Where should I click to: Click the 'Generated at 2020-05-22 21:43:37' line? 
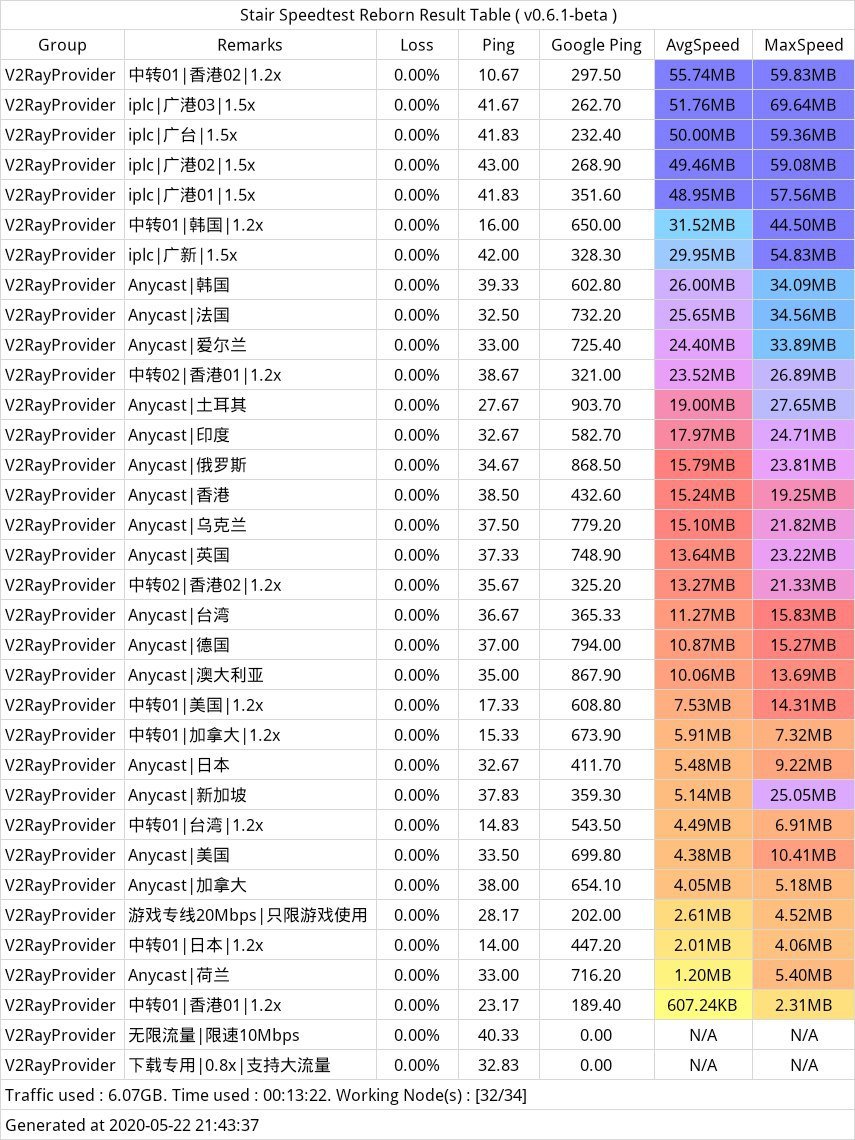[132, 1125]
